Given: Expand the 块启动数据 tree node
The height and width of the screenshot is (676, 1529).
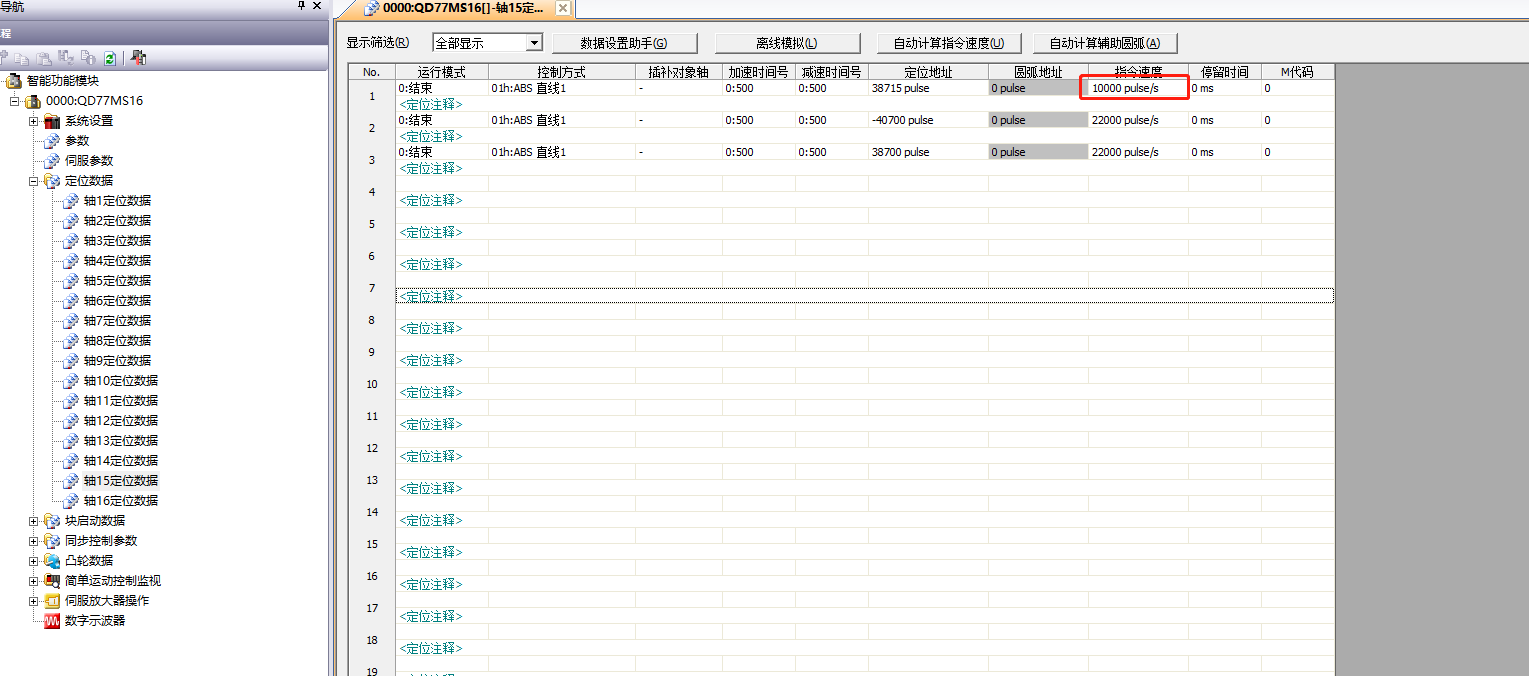Looking at the screenshot, I should (34, 521).
